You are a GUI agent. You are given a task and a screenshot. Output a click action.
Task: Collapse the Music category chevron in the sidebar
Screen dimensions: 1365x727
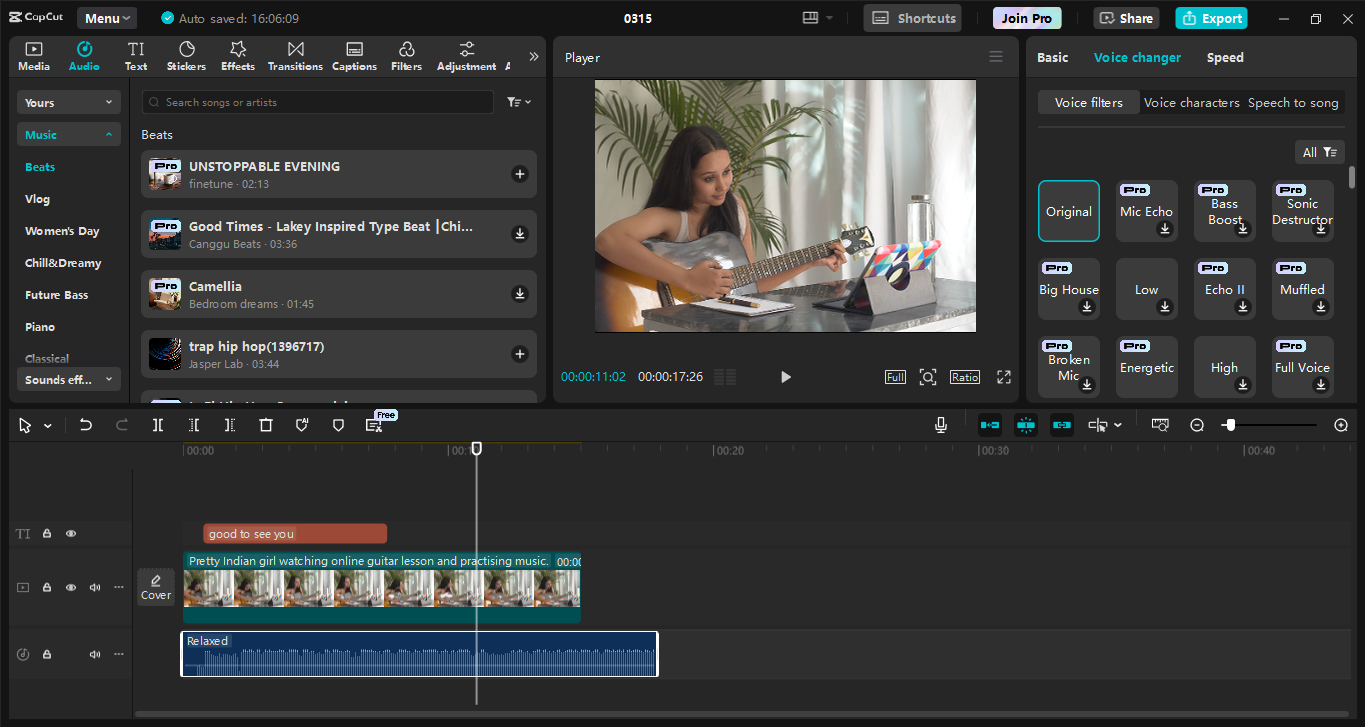click(x=109, y=133)
